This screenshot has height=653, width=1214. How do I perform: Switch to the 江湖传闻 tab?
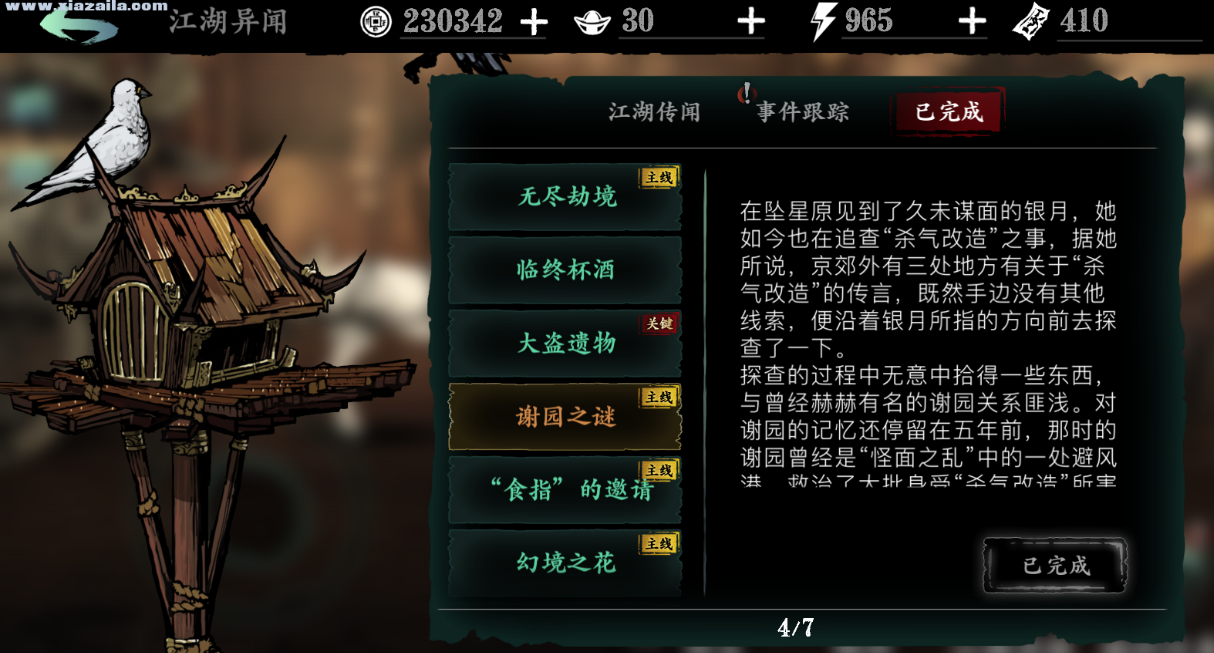tap(655, 112)
